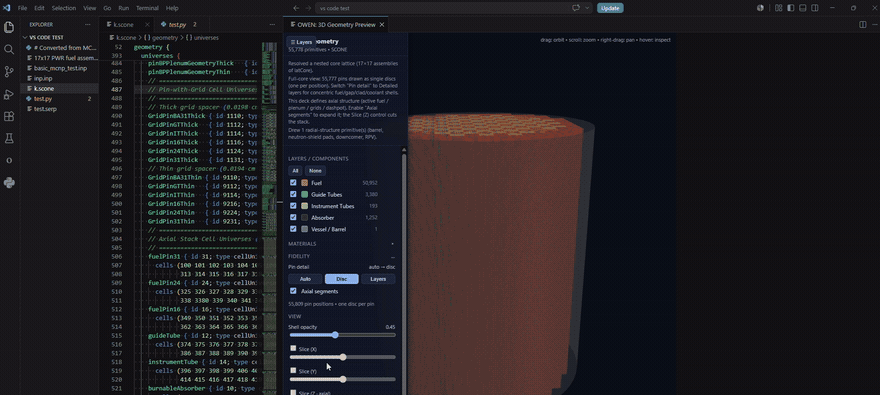
Task: Toggle the Absorber layer checkbox
Action: tap(293, 217)
